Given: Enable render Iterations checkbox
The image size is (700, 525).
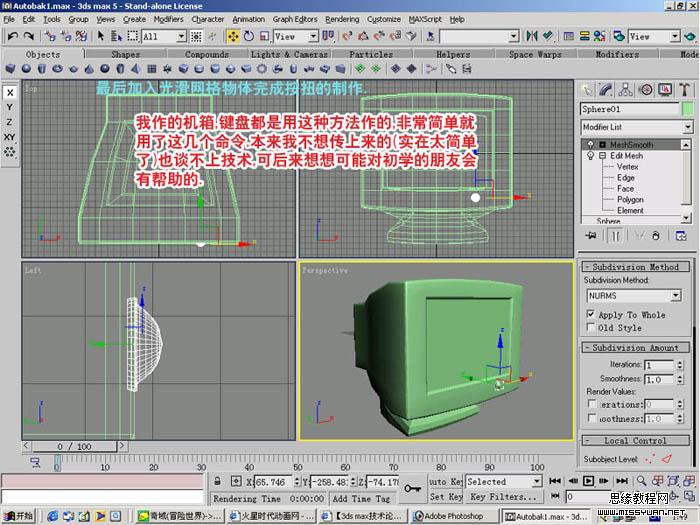Looking at the screenshot, I should pos(592,404).
